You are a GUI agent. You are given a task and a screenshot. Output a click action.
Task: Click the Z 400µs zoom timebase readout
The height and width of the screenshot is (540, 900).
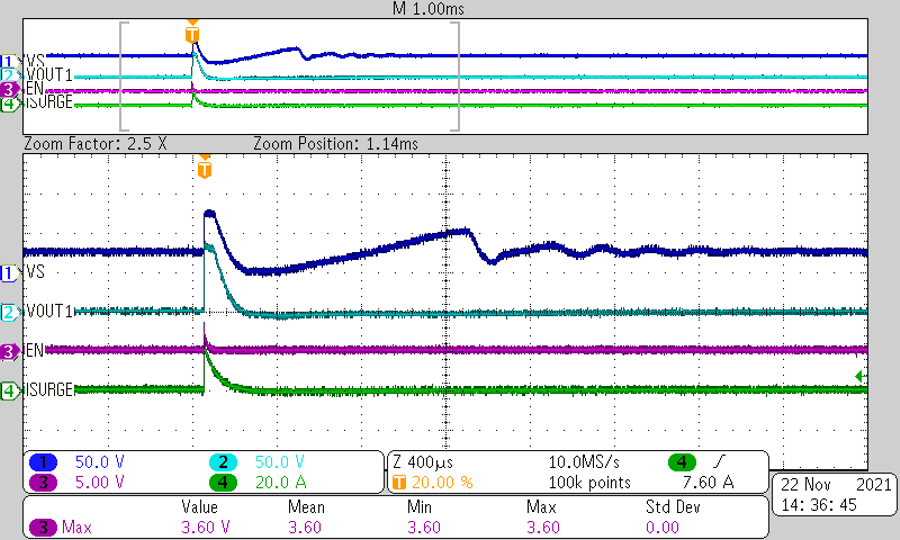[x=423, y=462]
